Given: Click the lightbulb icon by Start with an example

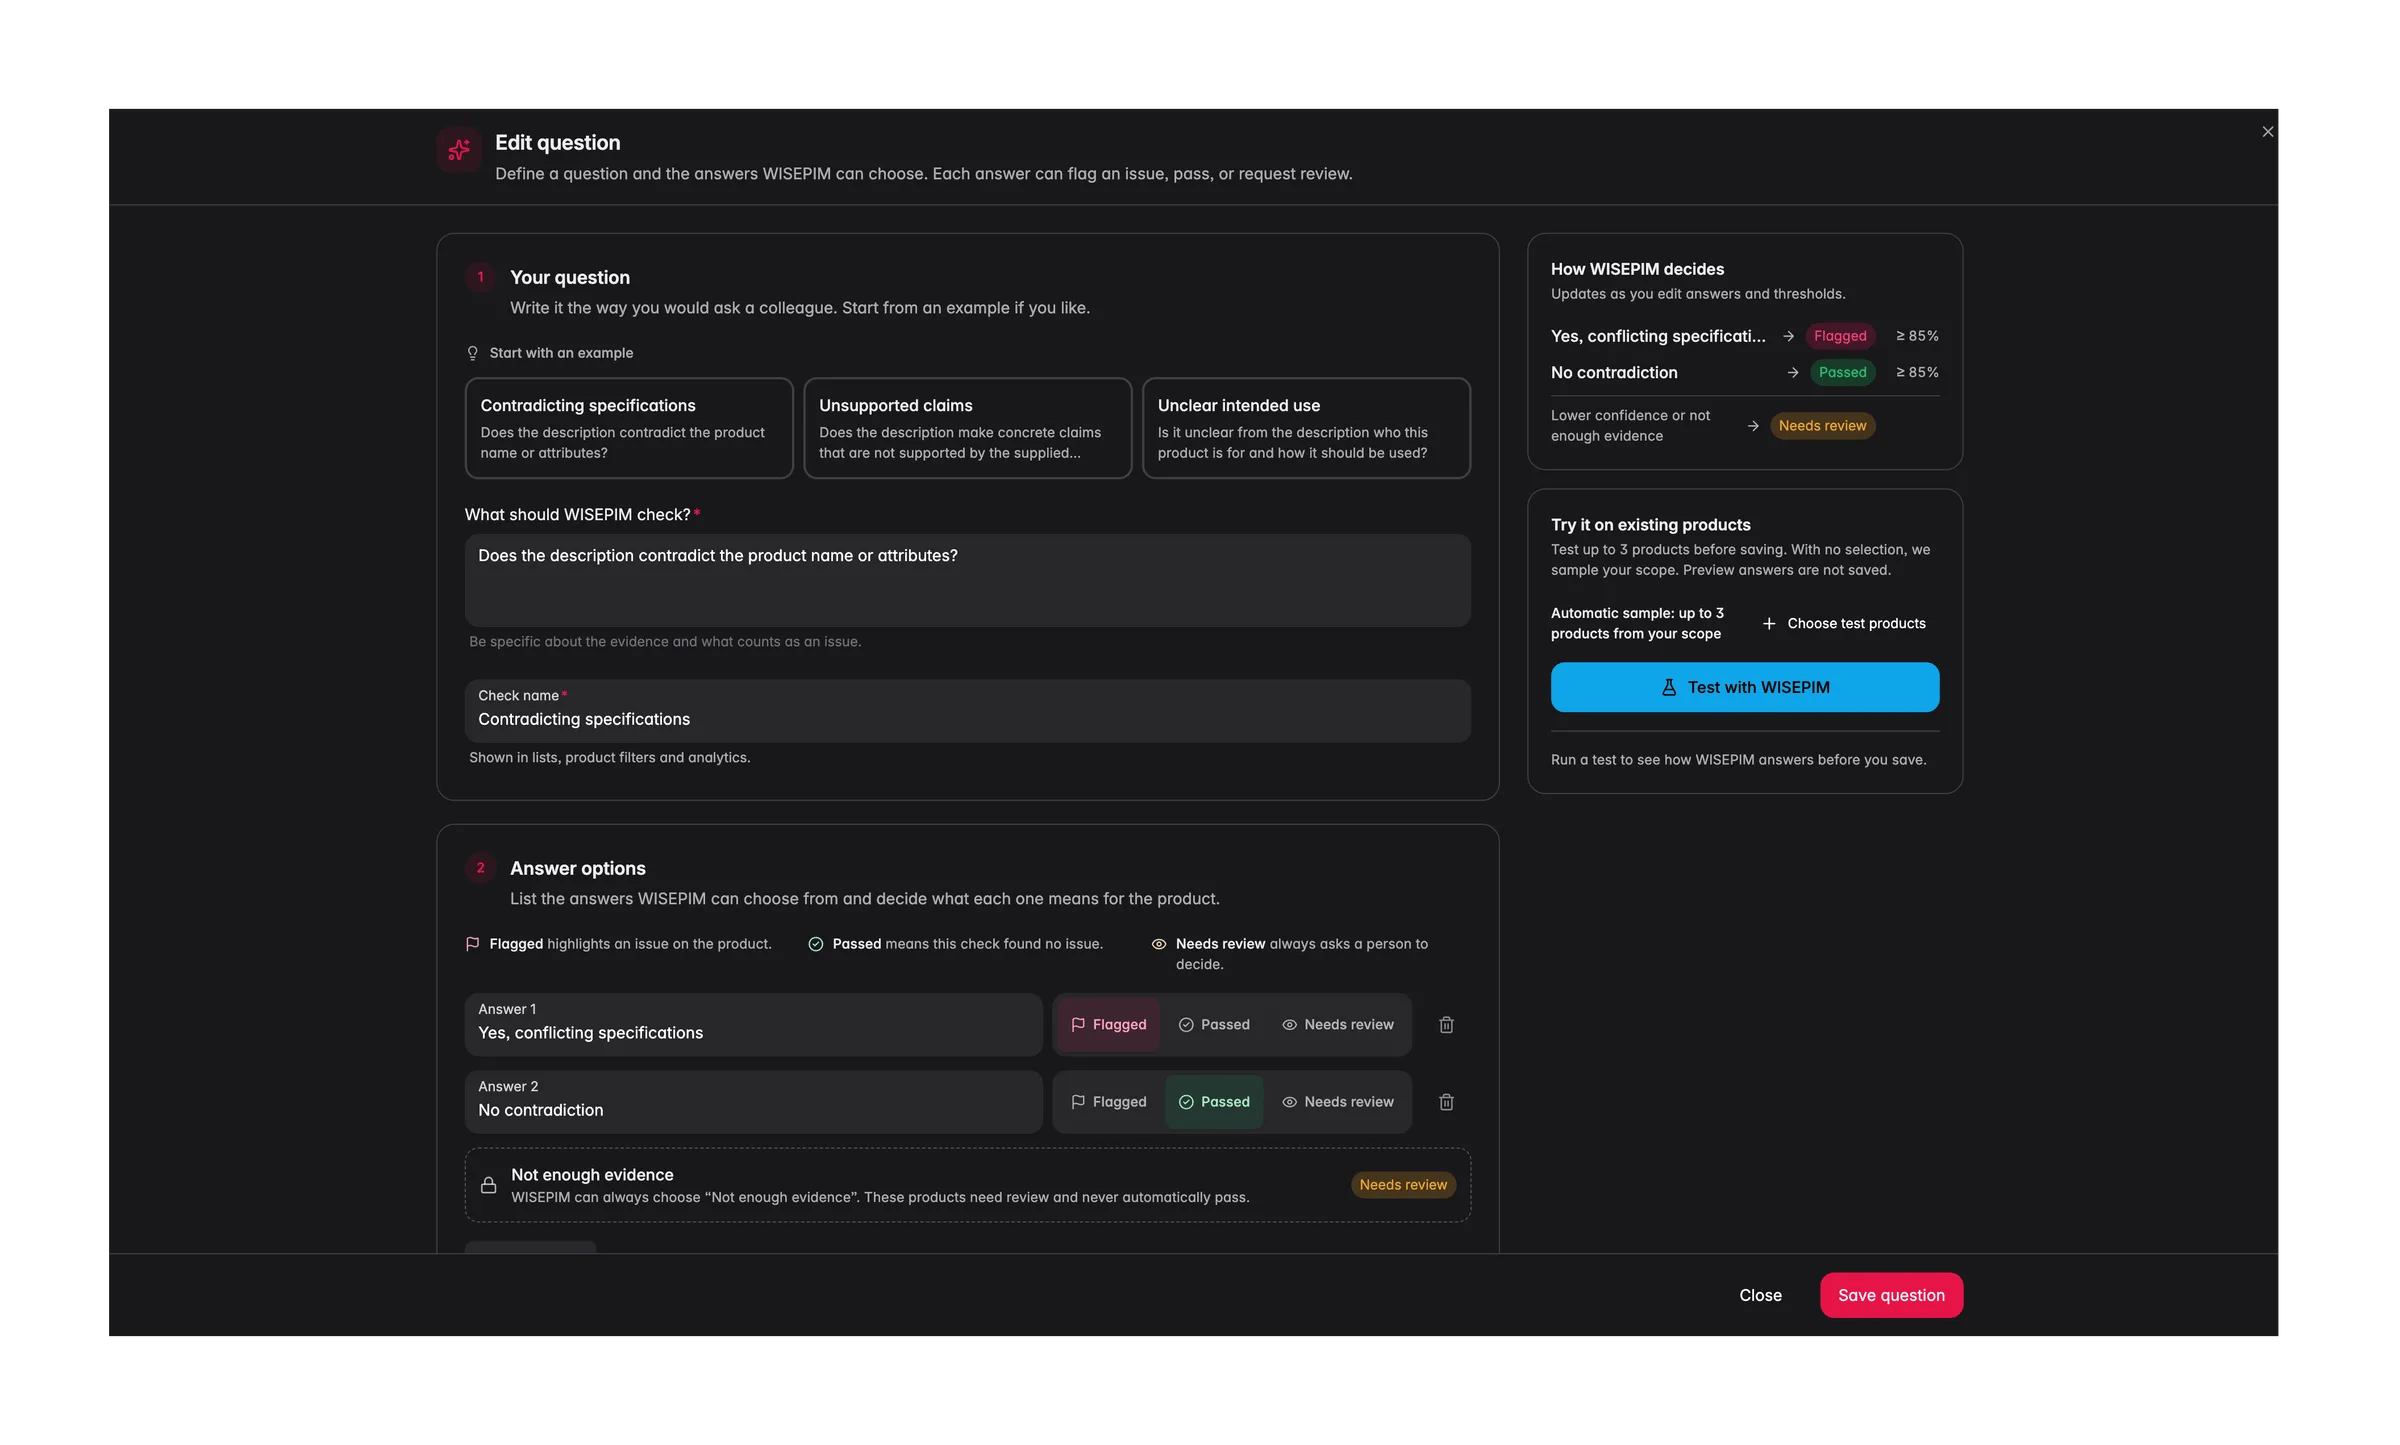Looking at the screenshot, I should coord(473,353).
